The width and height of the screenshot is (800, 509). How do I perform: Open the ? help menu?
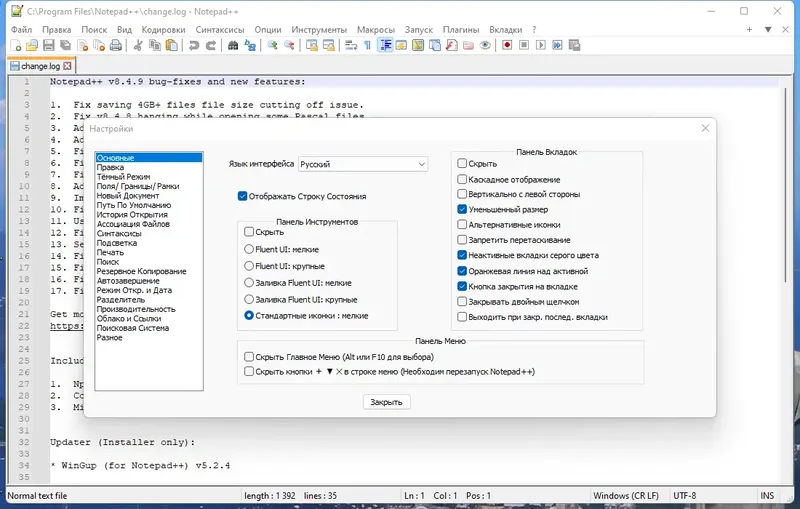click(534, 30)
